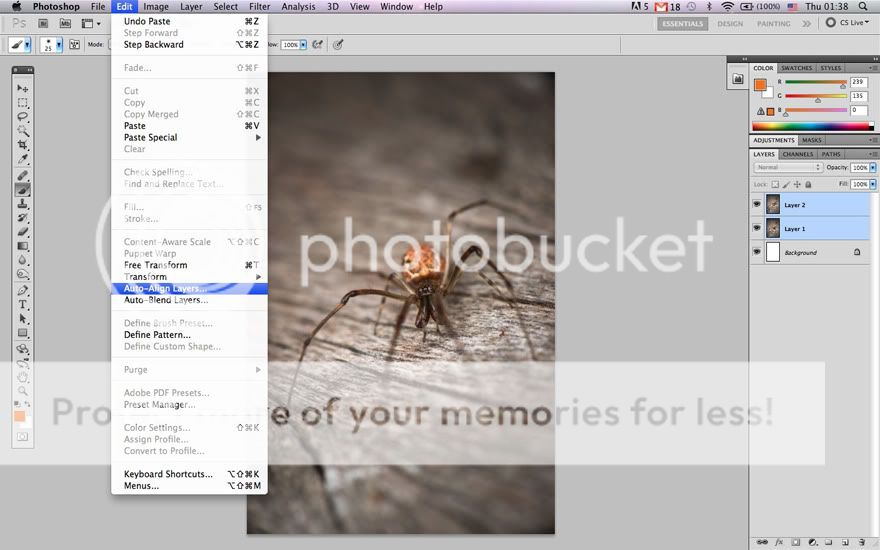Toggle Background layer visibility eye
The image size is (880, 550).
tap(757, 252)
